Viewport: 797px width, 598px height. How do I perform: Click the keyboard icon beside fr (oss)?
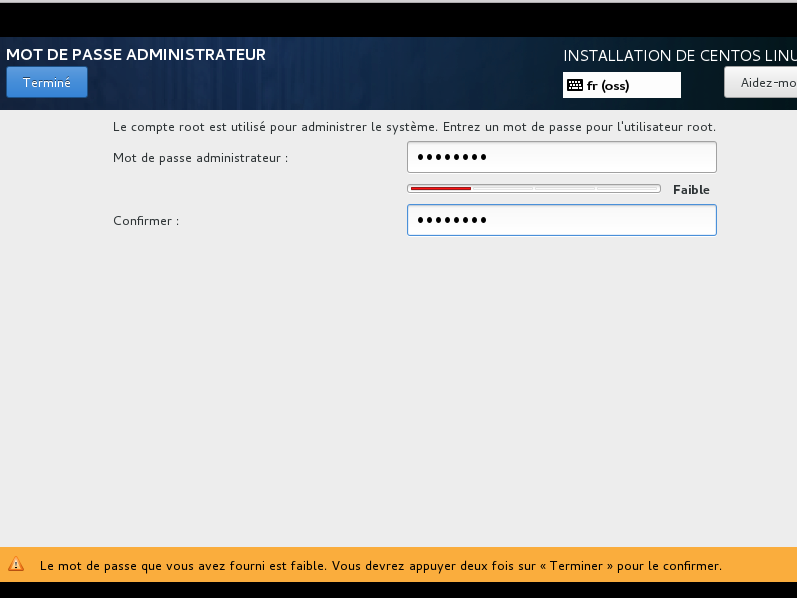point(574,86)
